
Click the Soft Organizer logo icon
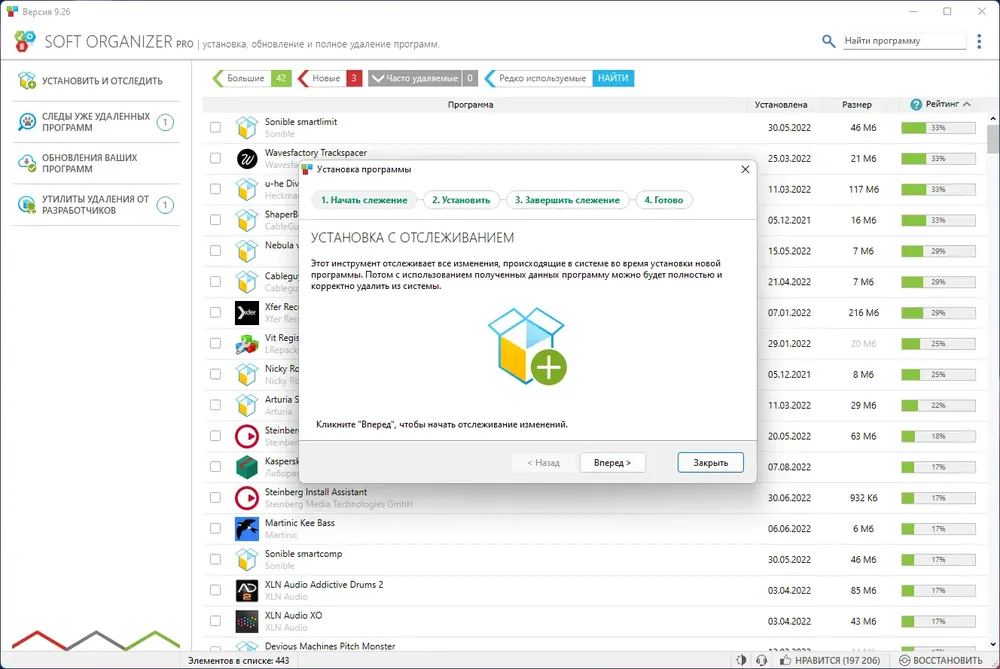point(25,41)
